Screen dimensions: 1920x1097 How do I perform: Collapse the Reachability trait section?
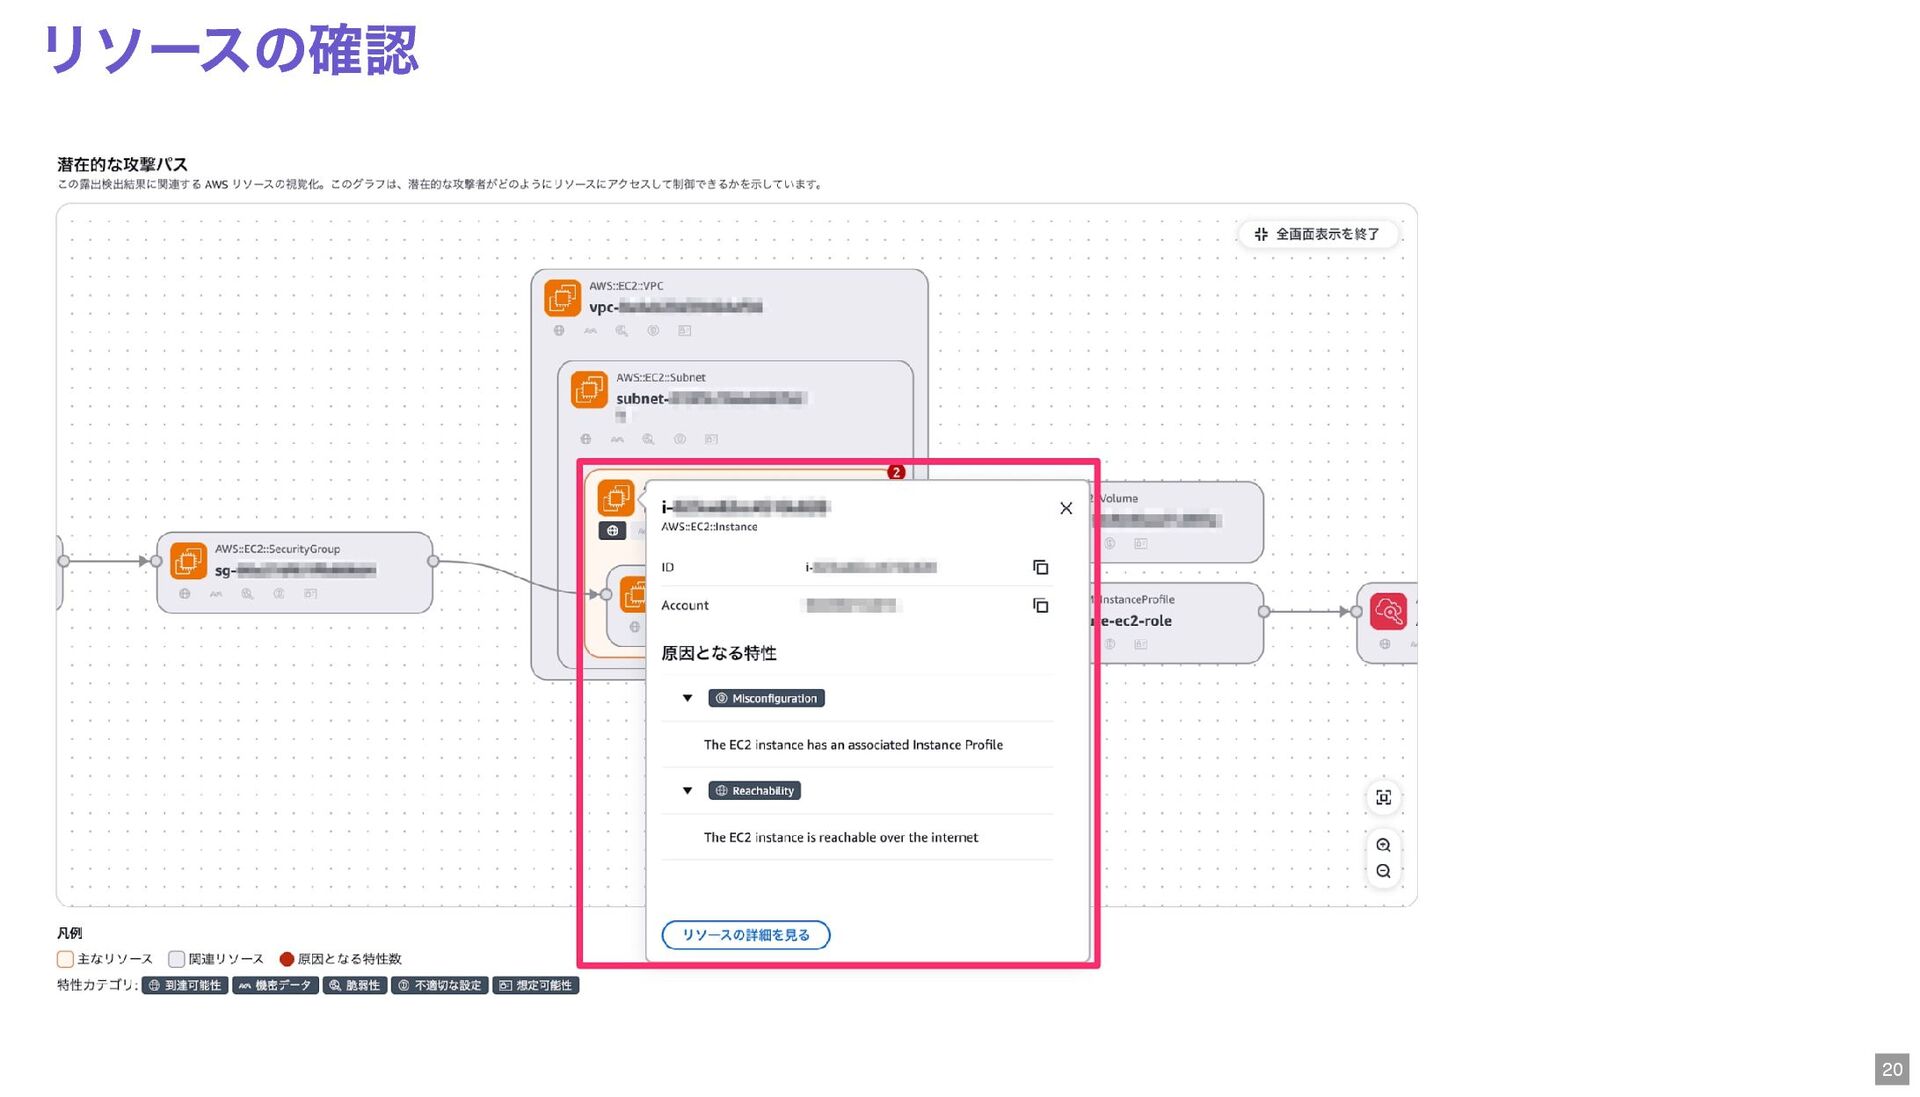(x=687, y=790)
